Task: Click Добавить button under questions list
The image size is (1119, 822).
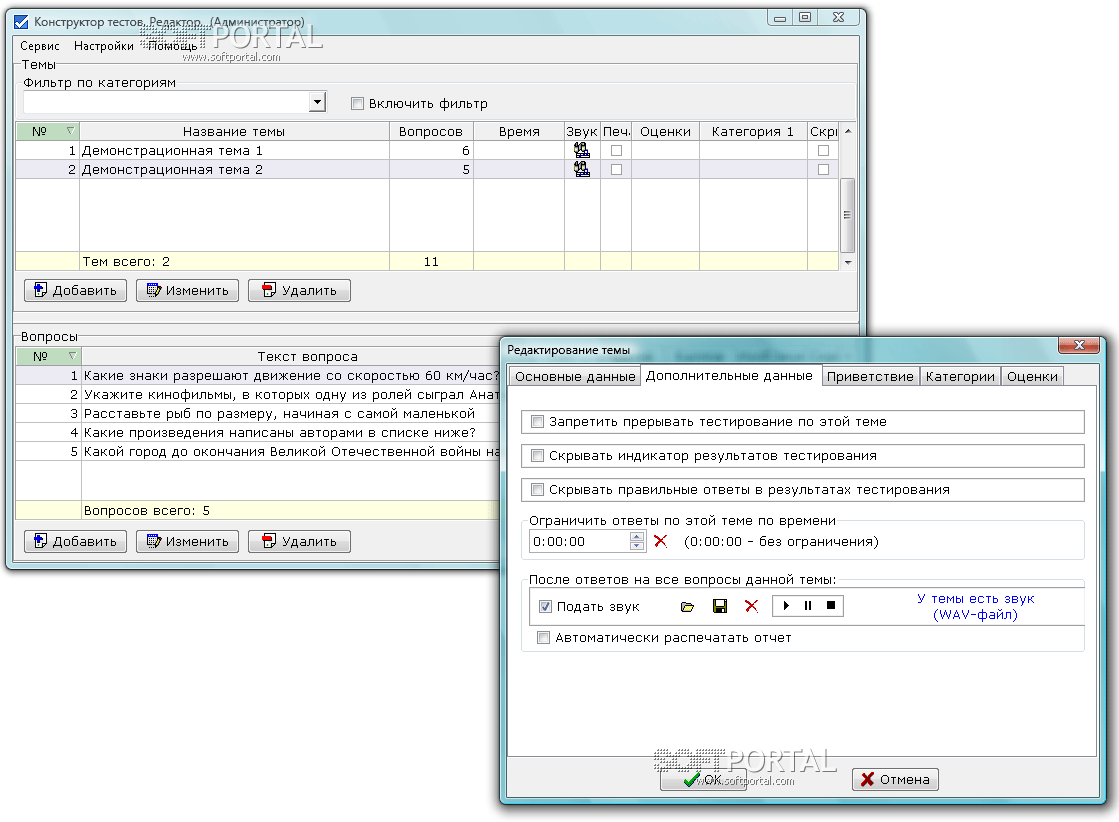Action: tap(76, 542)
